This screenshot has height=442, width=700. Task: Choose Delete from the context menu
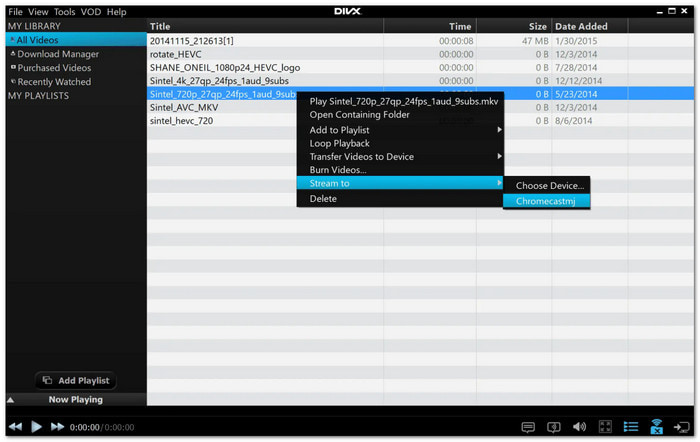pos(400,199)
